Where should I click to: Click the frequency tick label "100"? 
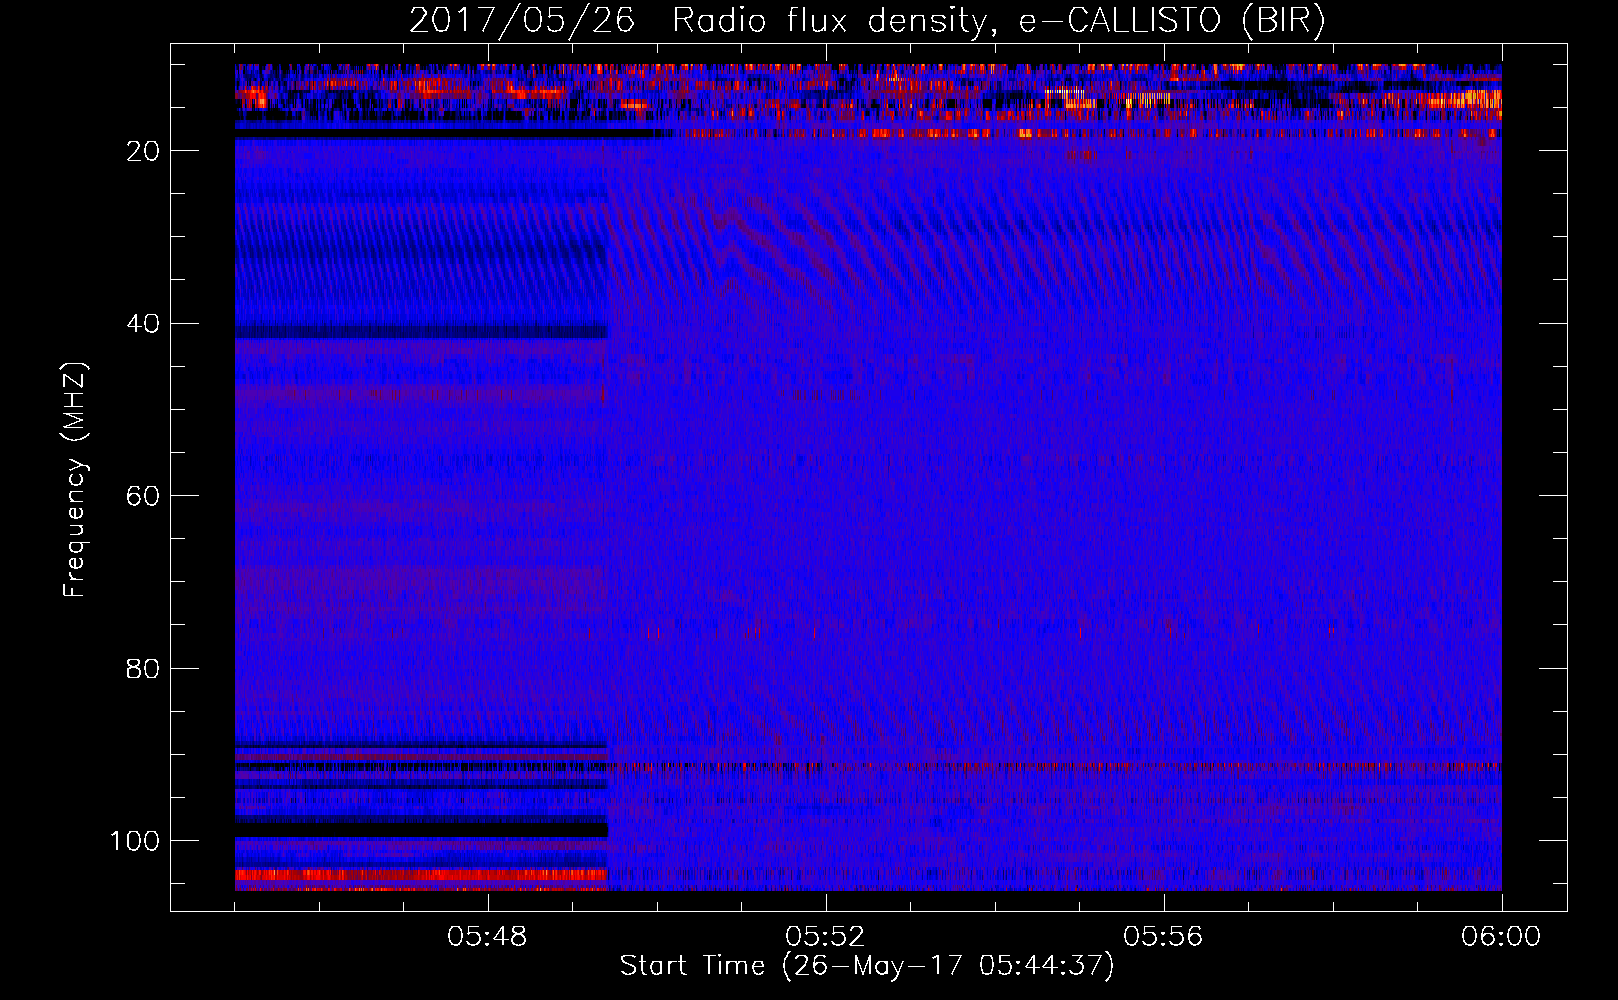[x=135, y=841]
